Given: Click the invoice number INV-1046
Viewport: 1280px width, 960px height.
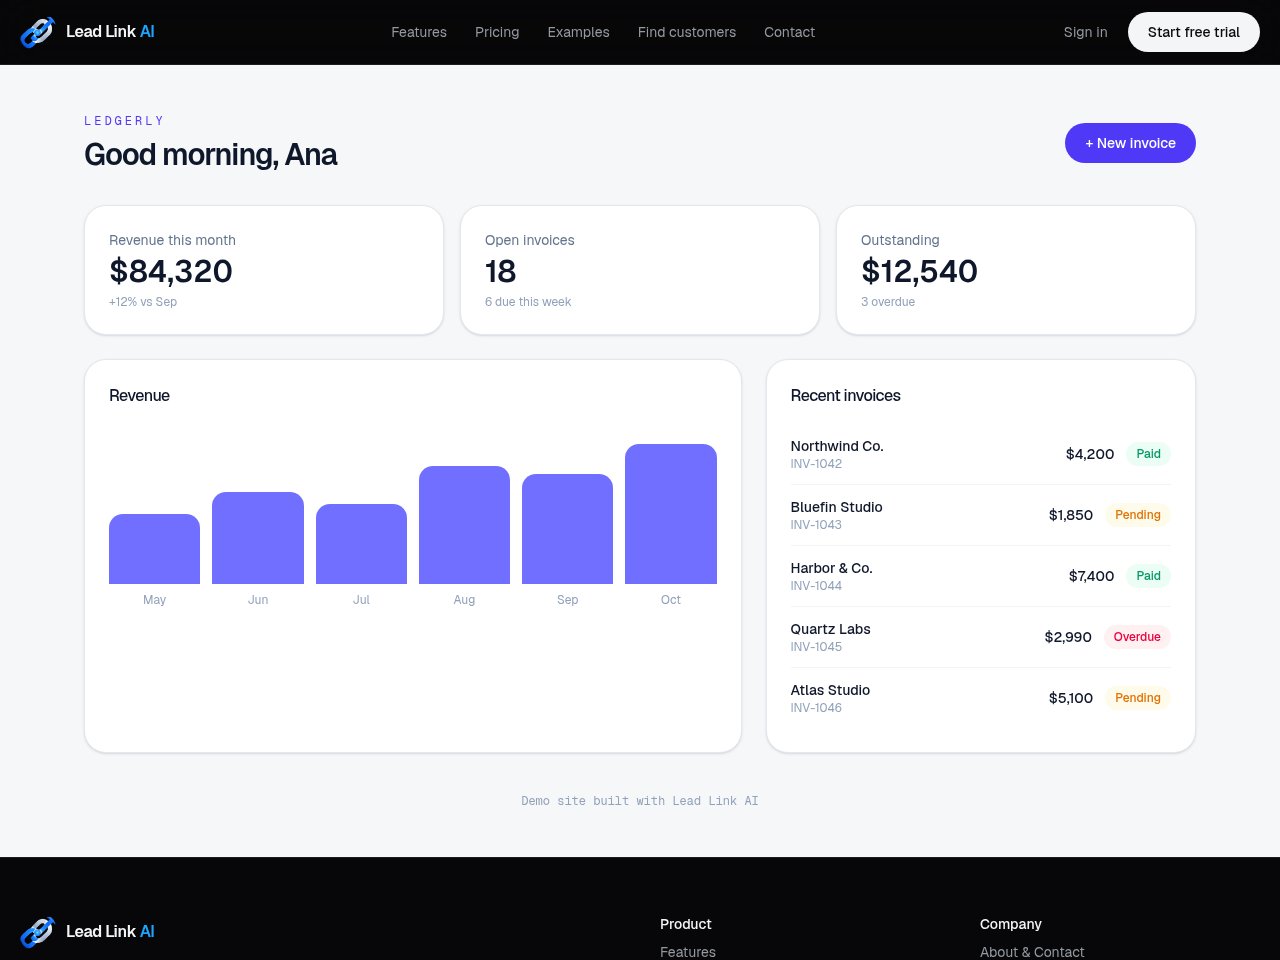Looking at the screenshot, I should 816,708.
